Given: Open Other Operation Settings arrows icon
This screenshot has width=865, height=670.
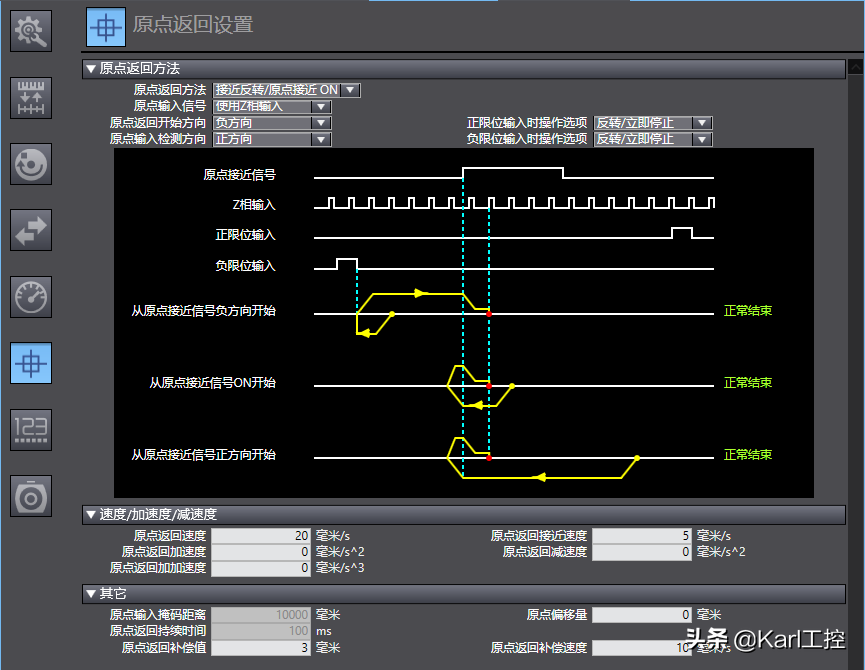Looking at the screenshot, I should pos(31,230).
